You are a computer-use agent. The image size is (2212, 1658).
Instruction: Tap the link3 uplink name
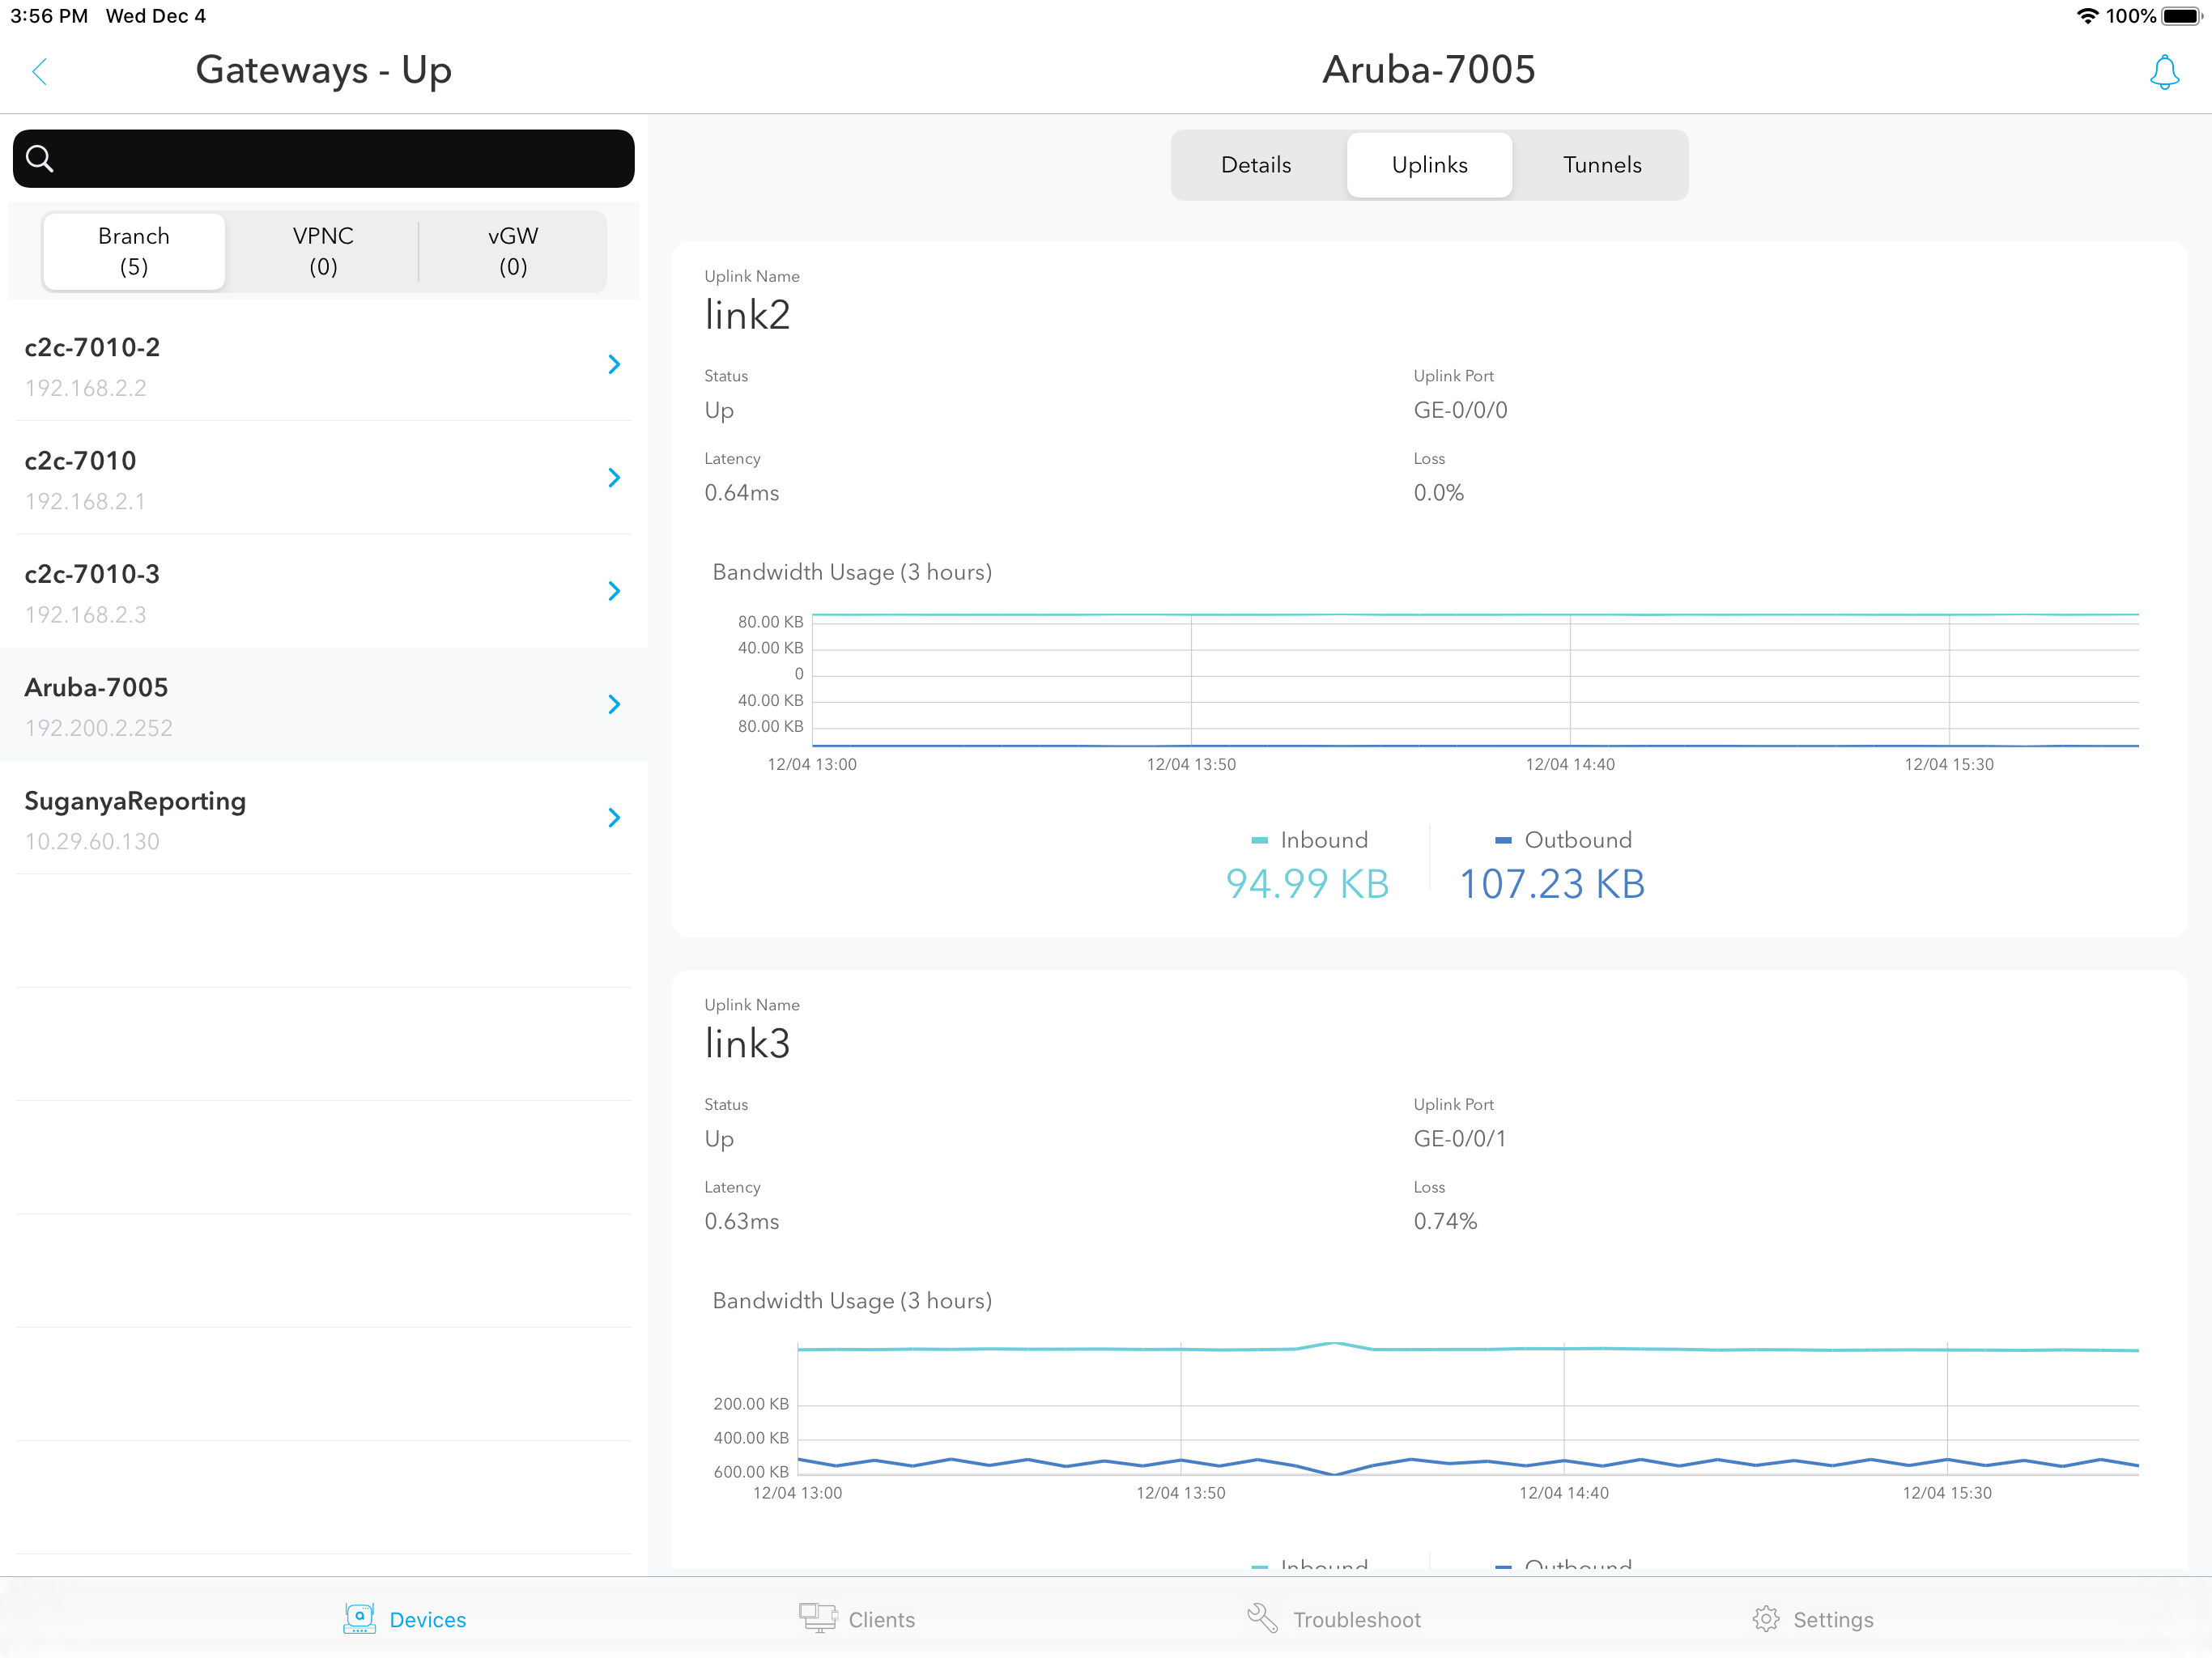pos(747,1044)
